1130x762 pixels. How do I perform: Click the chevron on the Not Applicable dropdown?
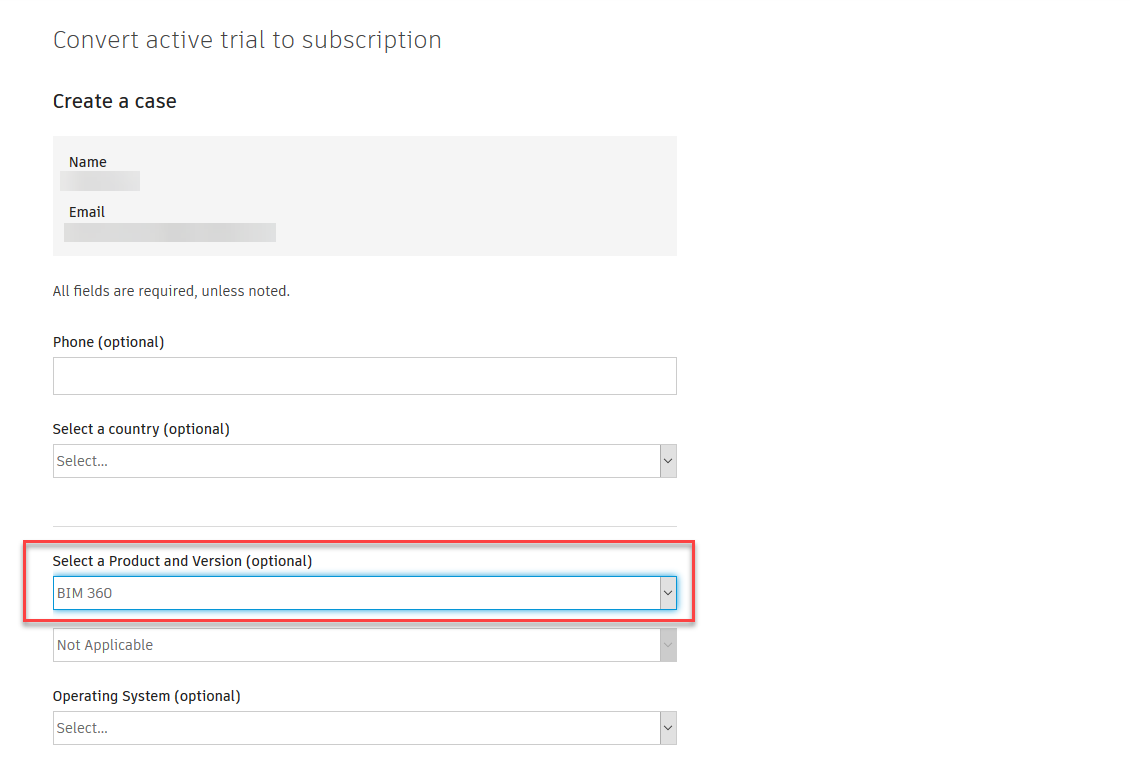click(668, 644)
